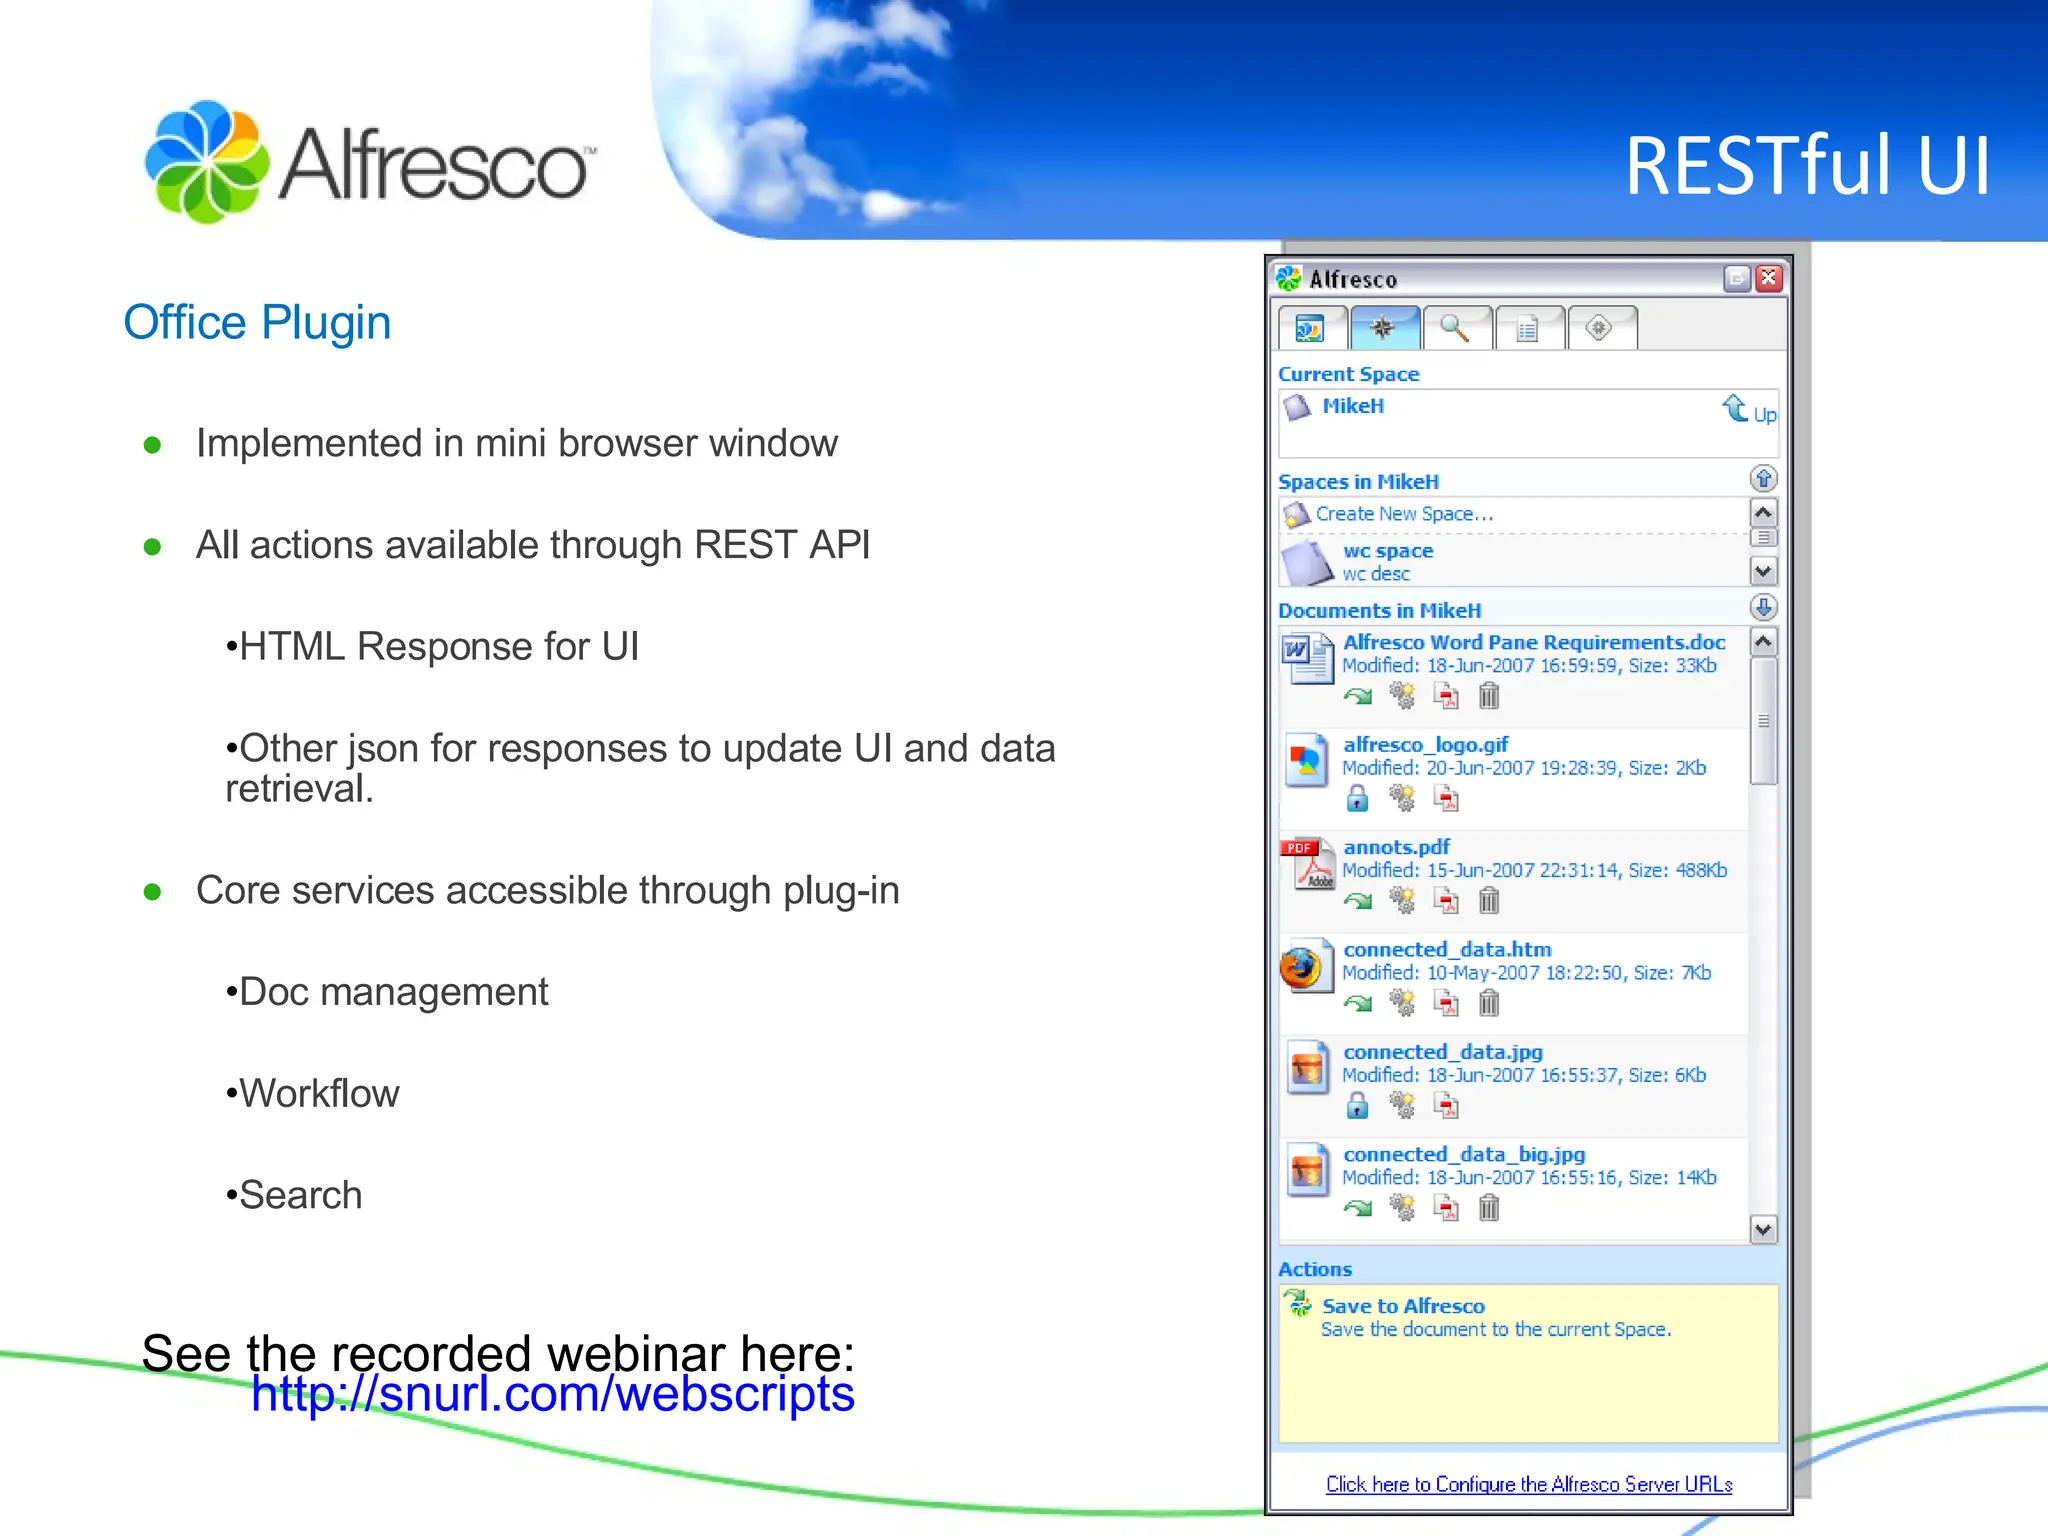Click the wc space folder icon
2048x1536 pixels.
click(1307, 563)
